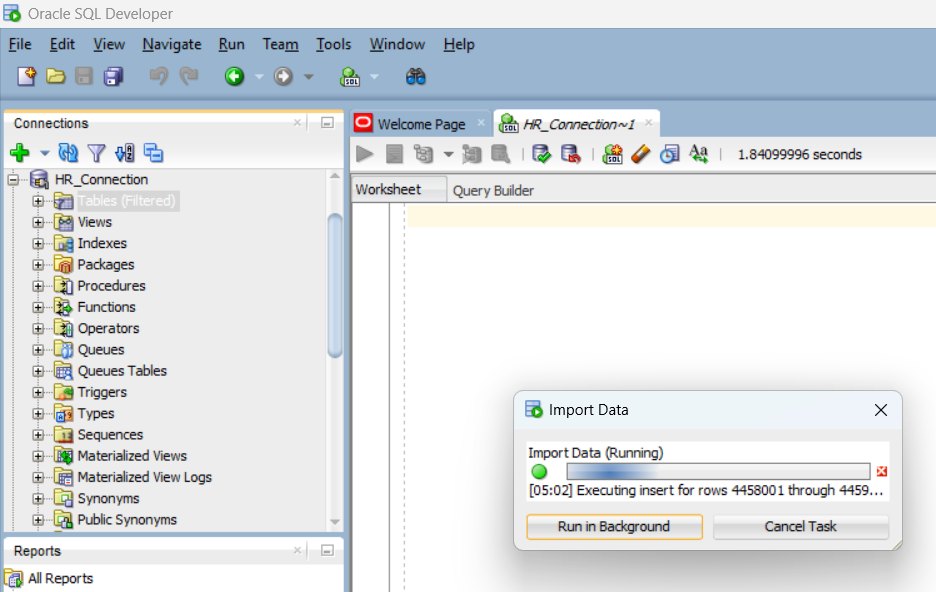This screenshot has height=592, width=936.
Task: Open the dropdown next to Back icon
Action: click(x=259, y=76)
